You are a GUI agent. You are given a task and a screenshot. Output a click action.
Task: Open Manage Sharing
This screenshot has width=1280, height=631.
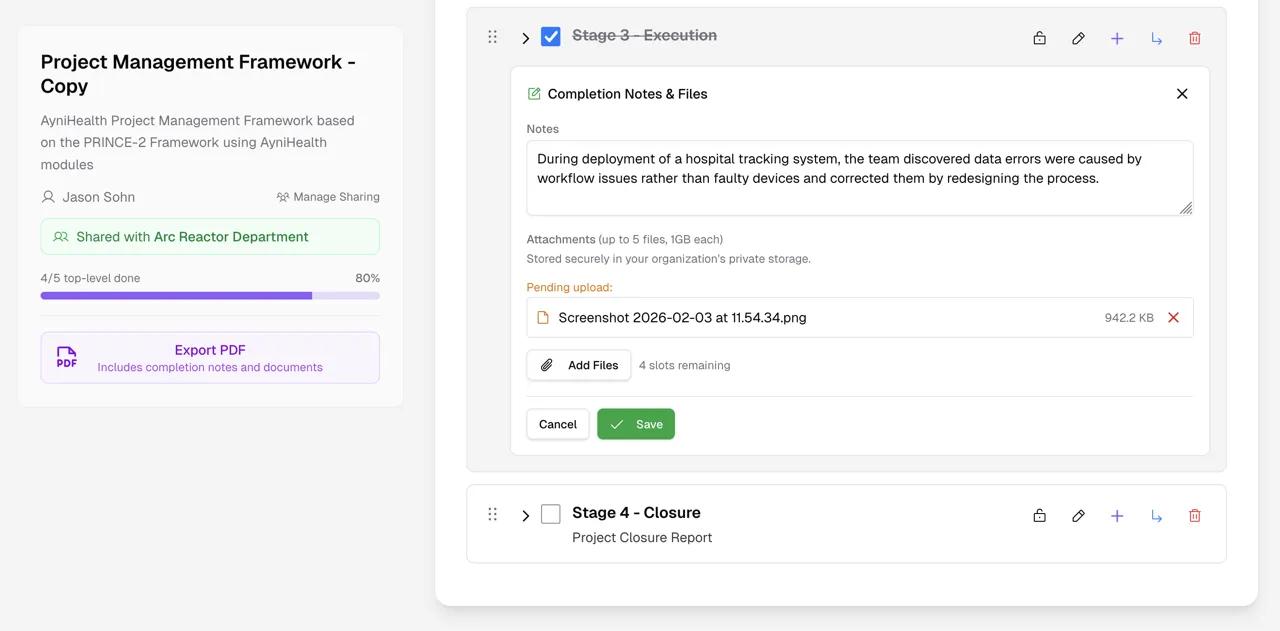(x=328, y=196)
